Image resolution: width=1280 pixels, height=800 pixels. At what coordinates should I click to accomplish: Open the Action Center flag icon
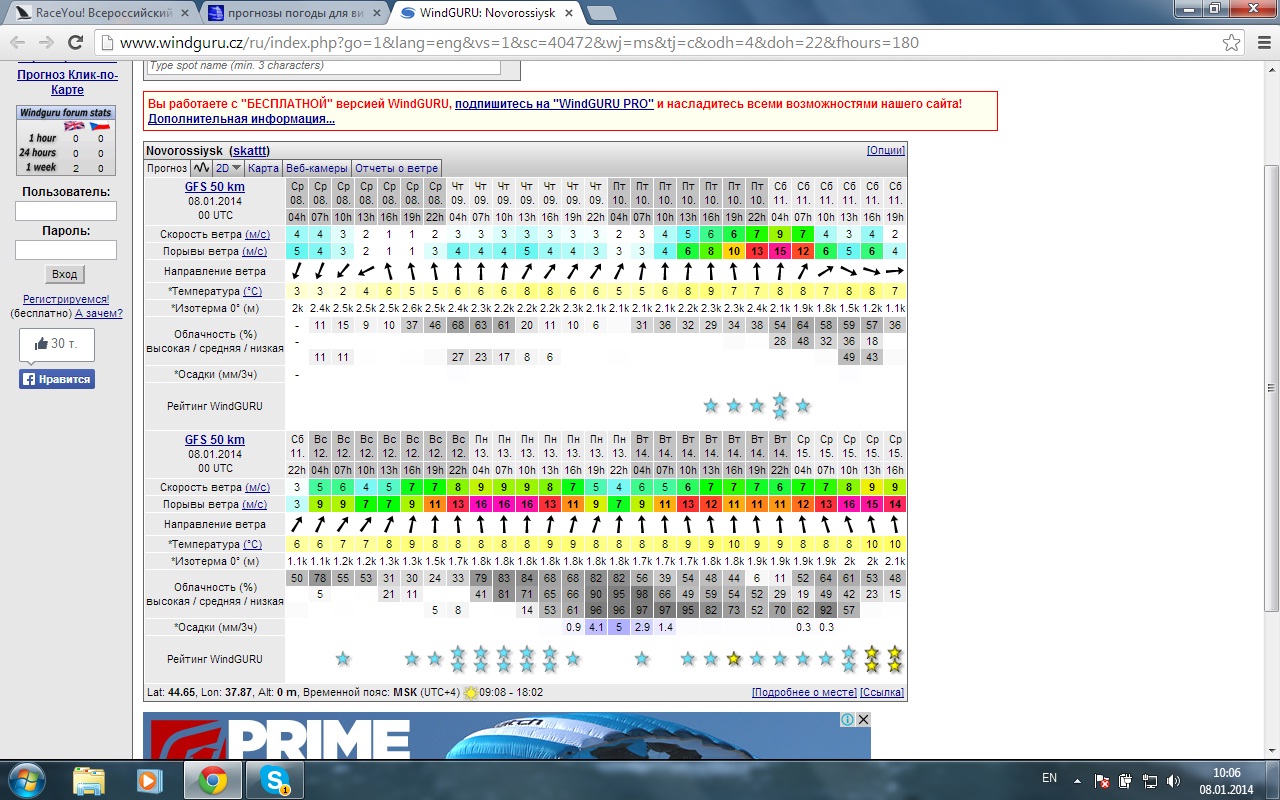click(x=1103, y=780)
